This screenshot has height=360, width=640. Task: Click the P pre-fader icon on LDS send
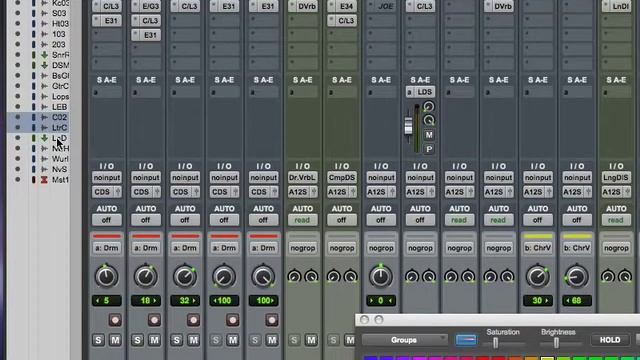(x=429, y=149)
